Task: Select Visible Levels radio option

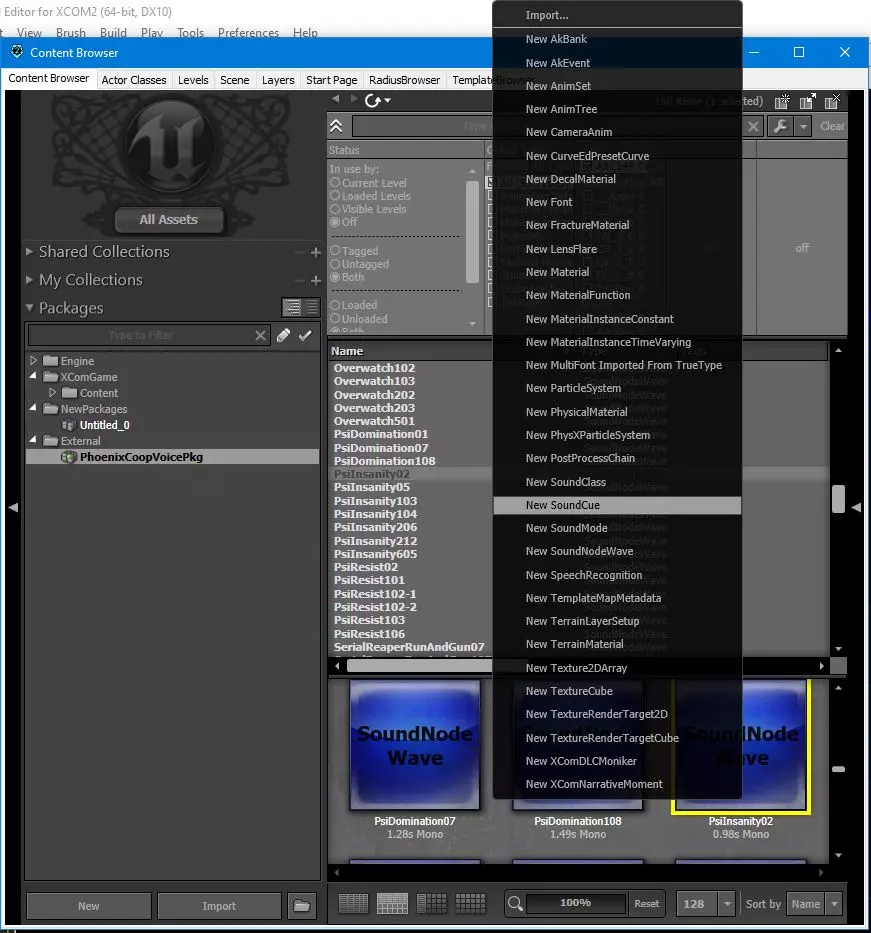Action: [x=335, y=209]
